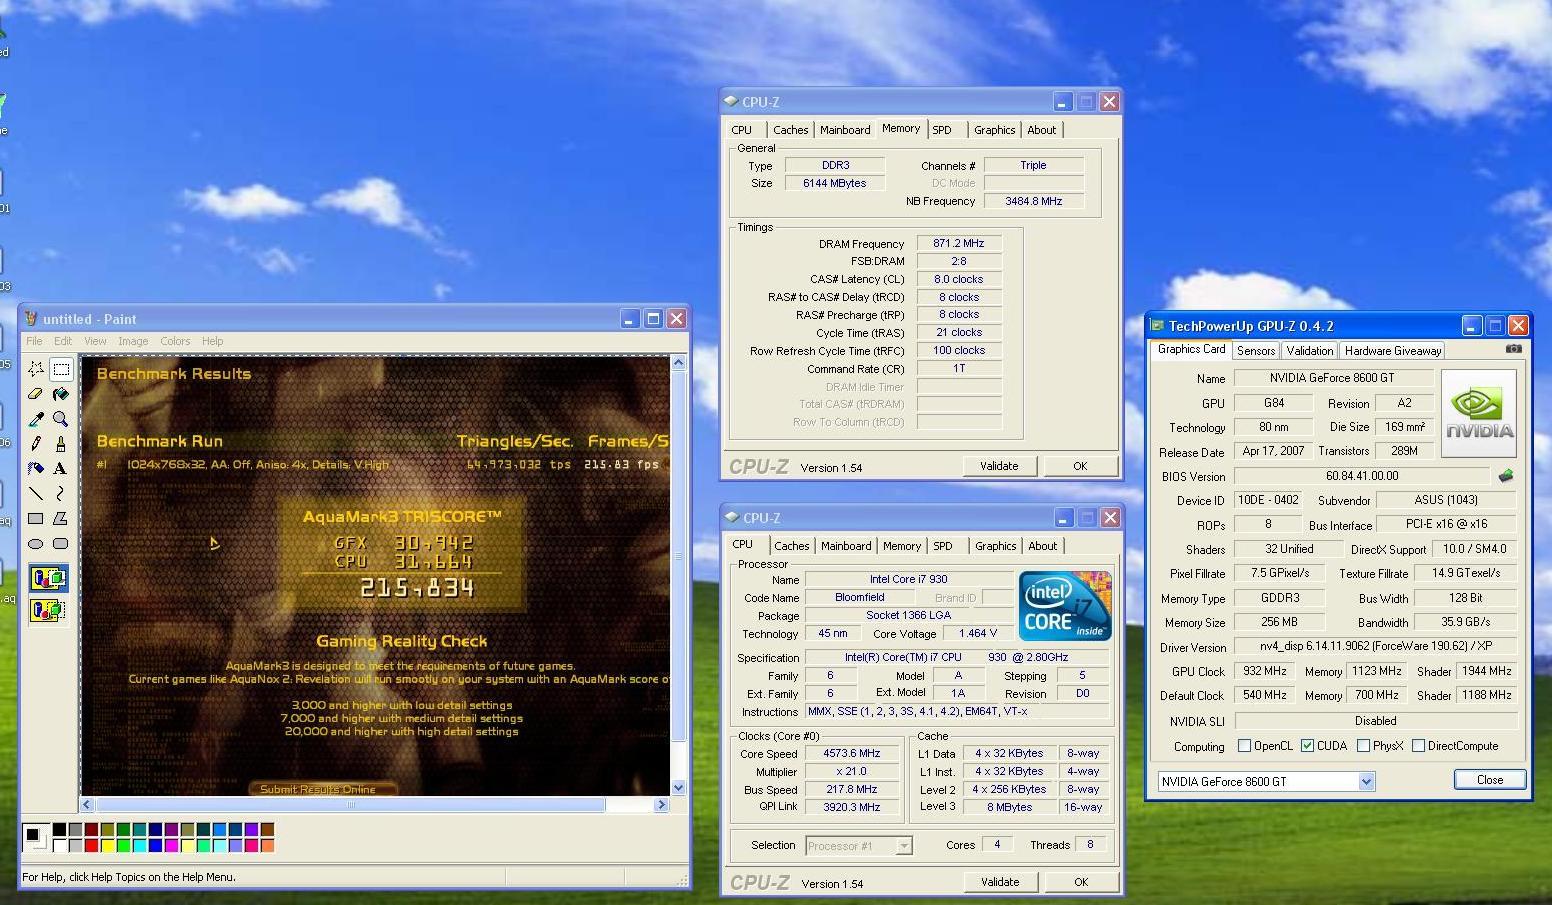Choose the transparent selection option in Paint

coord(48,609)
